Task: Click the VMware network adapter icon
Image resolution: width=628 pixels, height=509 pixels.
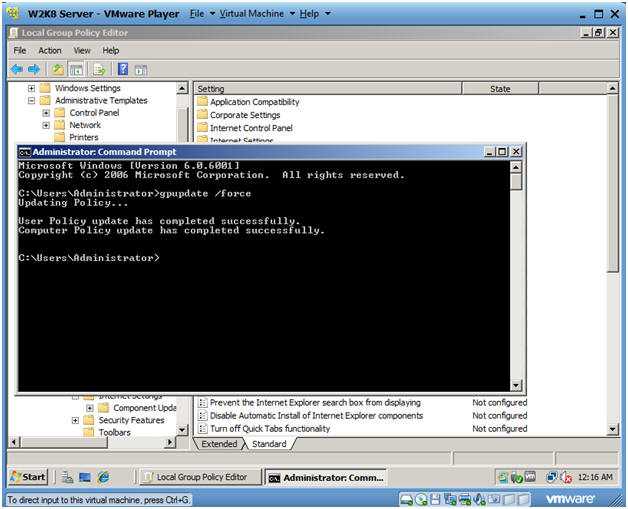Action: click(x=450, y=499)
